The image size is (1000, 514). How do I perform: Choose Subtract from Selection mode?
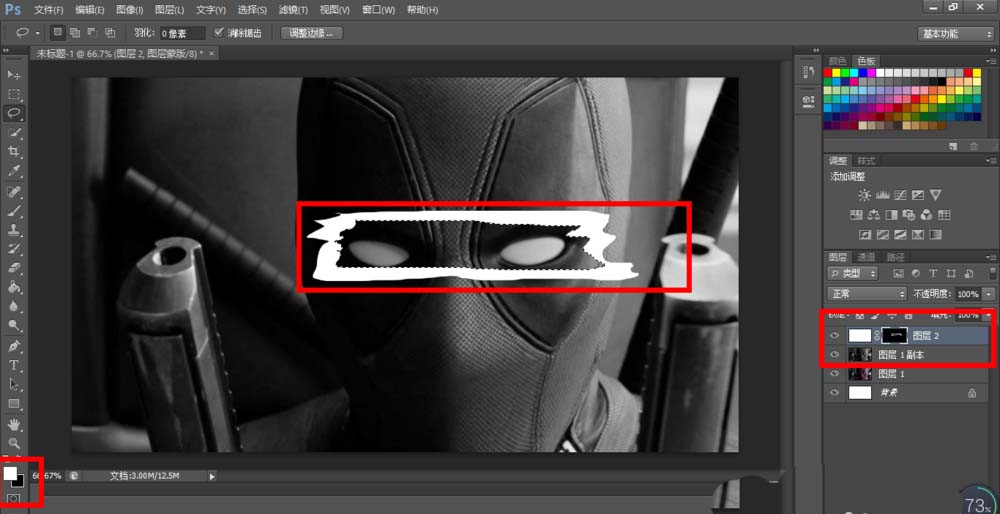92,33
